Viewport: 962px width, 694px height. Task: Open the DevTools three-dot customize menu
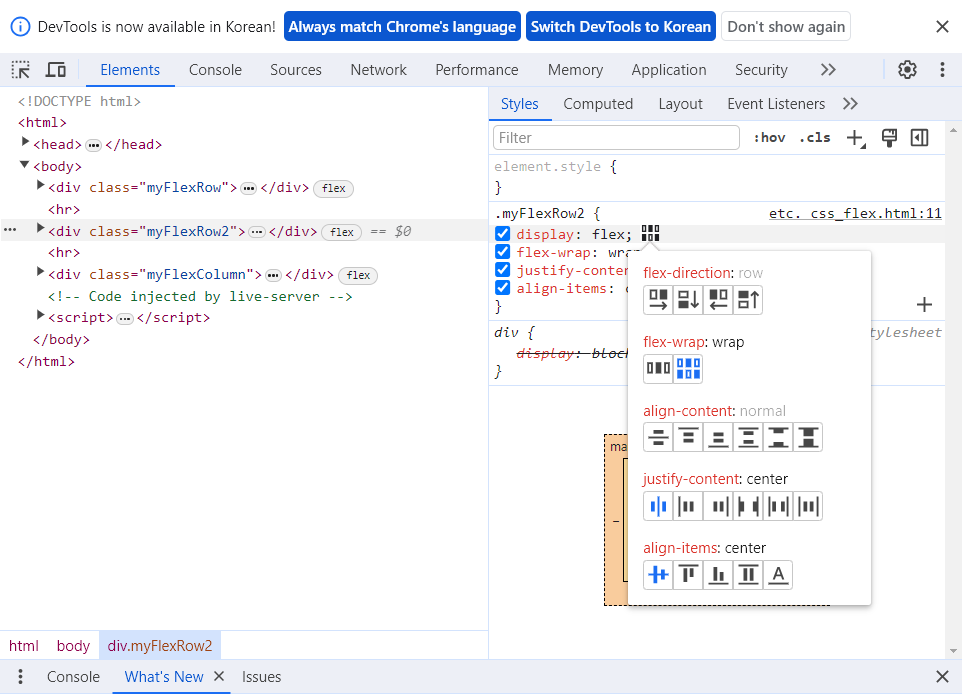tap(942, 70)
